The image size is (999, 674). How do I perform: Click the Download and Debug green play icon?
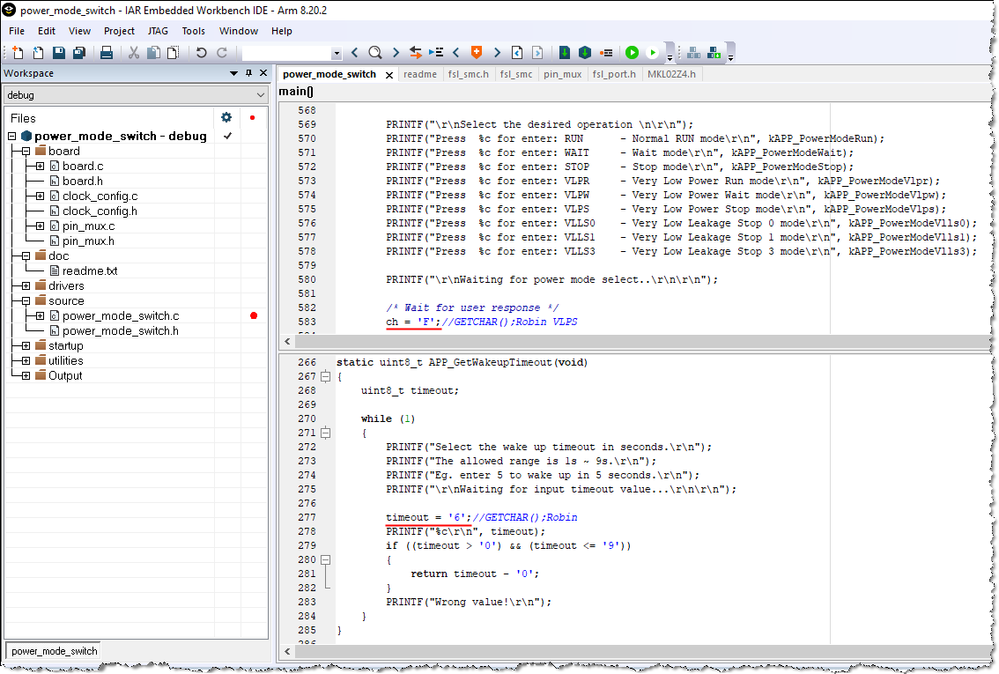(632, 53)
